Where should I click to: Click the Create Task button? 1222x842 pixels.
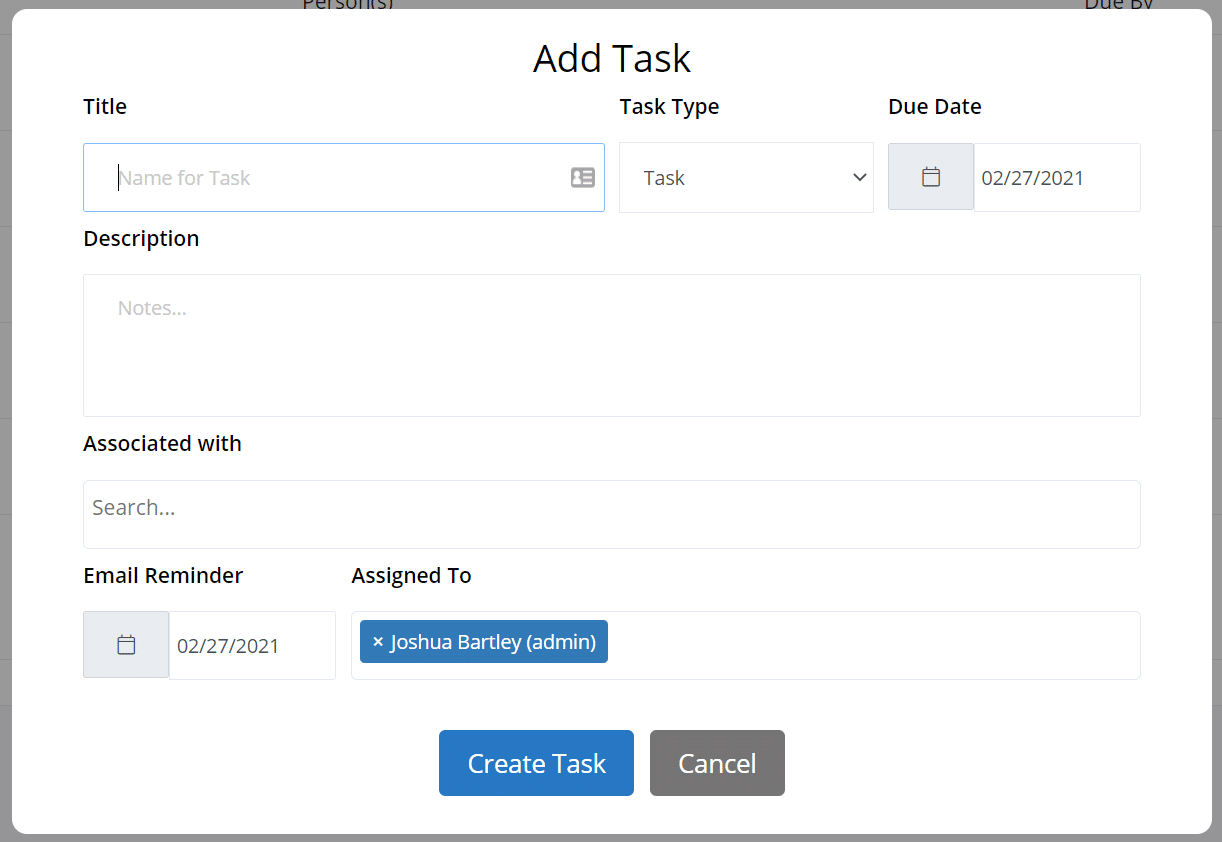tap(536, 763)
